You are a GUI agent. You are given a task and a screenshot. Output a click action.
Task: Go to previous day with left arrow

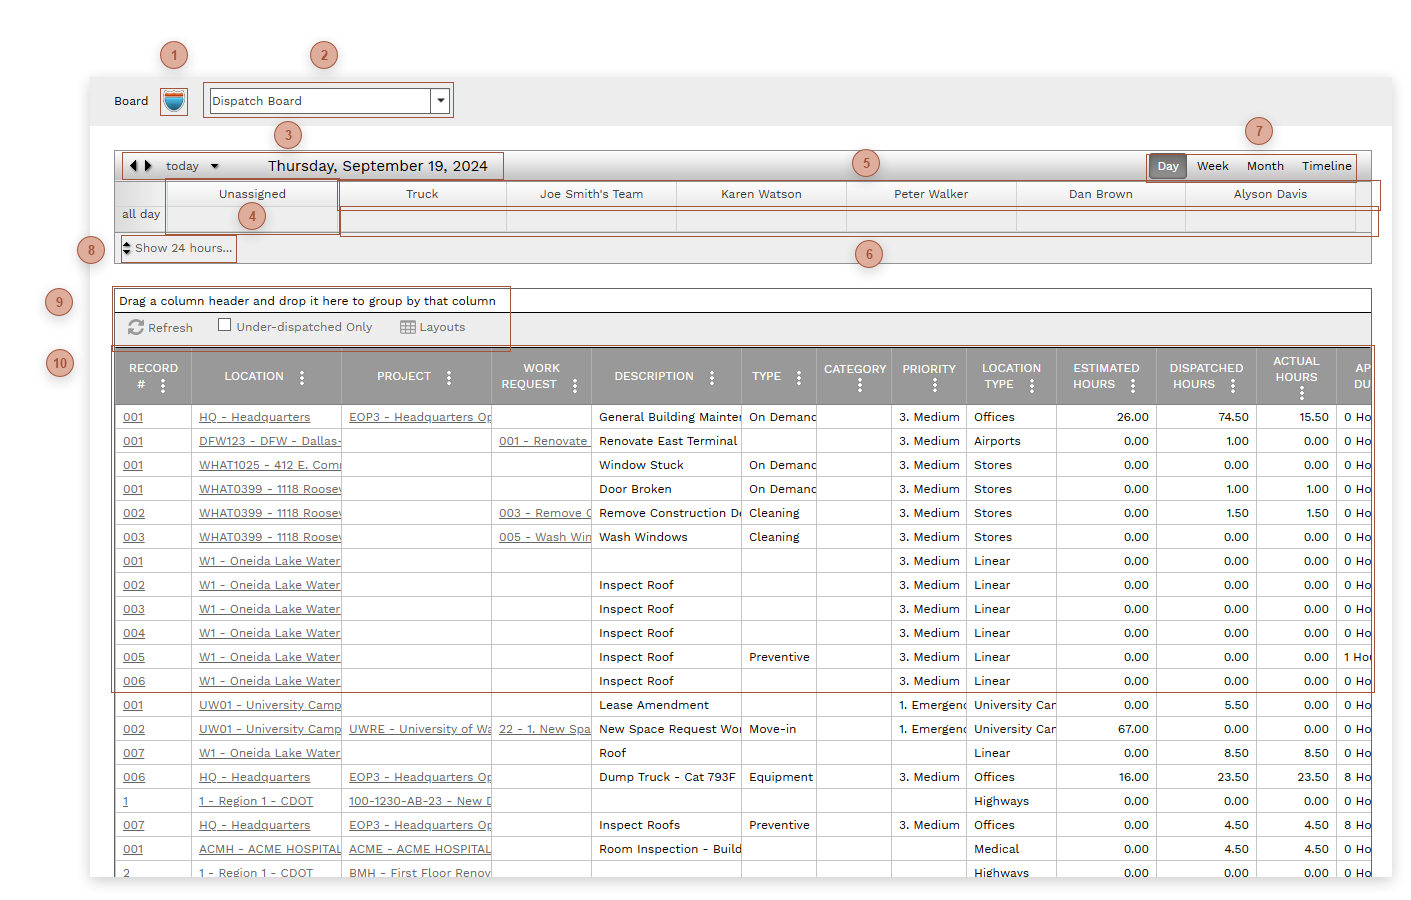[133, 166]
